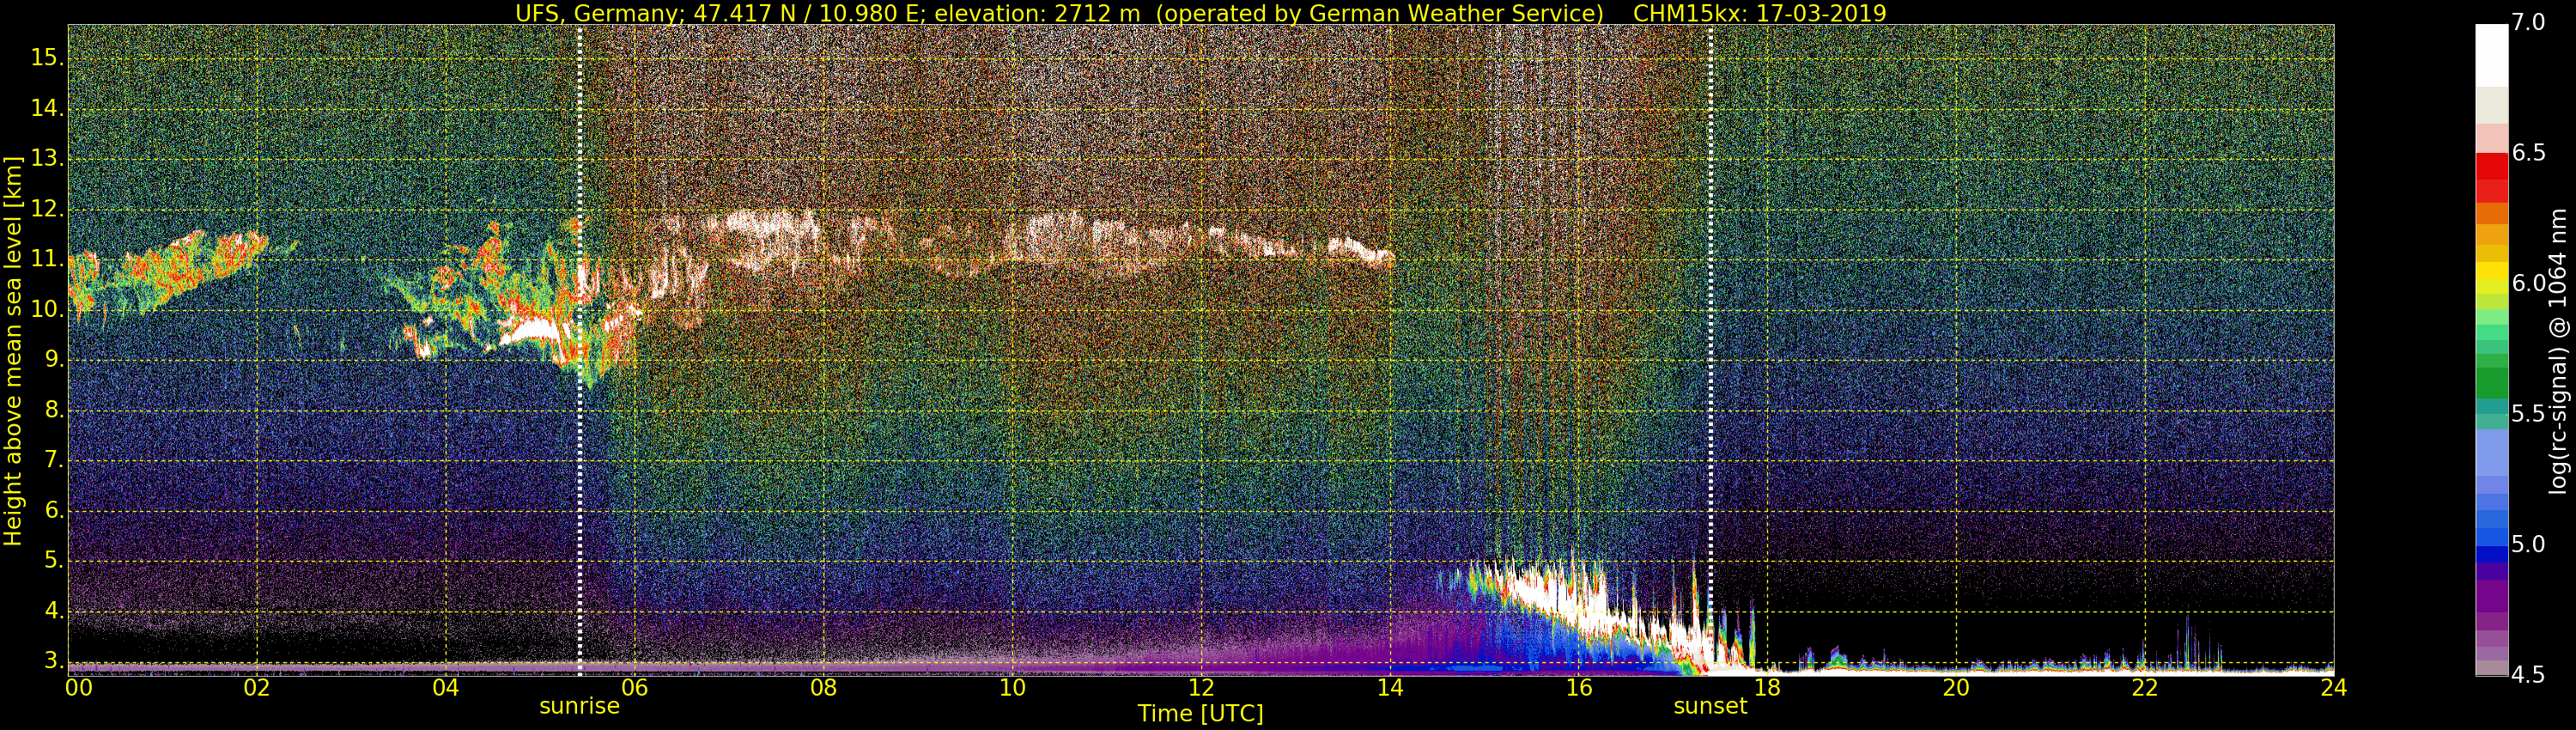Screen dimensions: 2576x730
Task: Click the '20' tick on the time axis
Action: [1956, 688]
